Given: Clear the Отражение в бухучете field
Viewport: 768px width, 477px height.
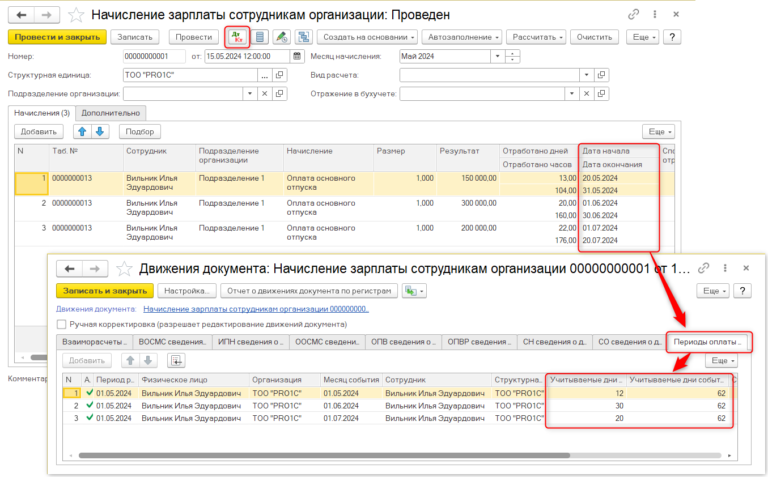Looking at the screenshot, I should coord(586,94).
